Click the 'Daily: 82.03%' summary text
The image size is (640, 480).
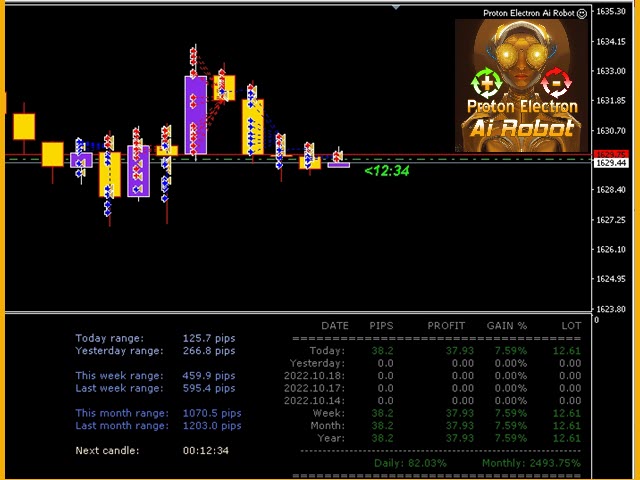click(x=410, y=463)
